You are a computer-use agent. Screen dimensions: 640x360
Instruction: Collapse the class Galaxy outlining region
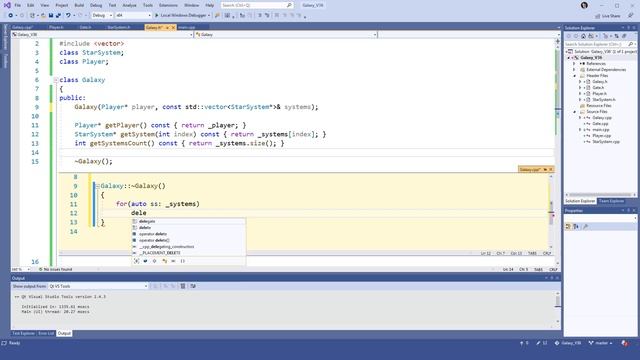[x=56, y=80]
